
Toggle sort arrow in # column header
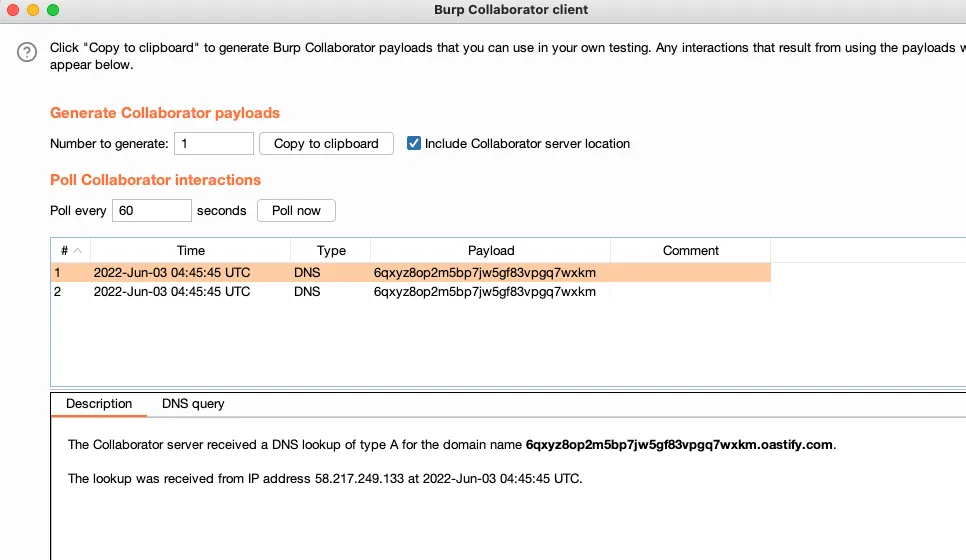click(77, 251)
